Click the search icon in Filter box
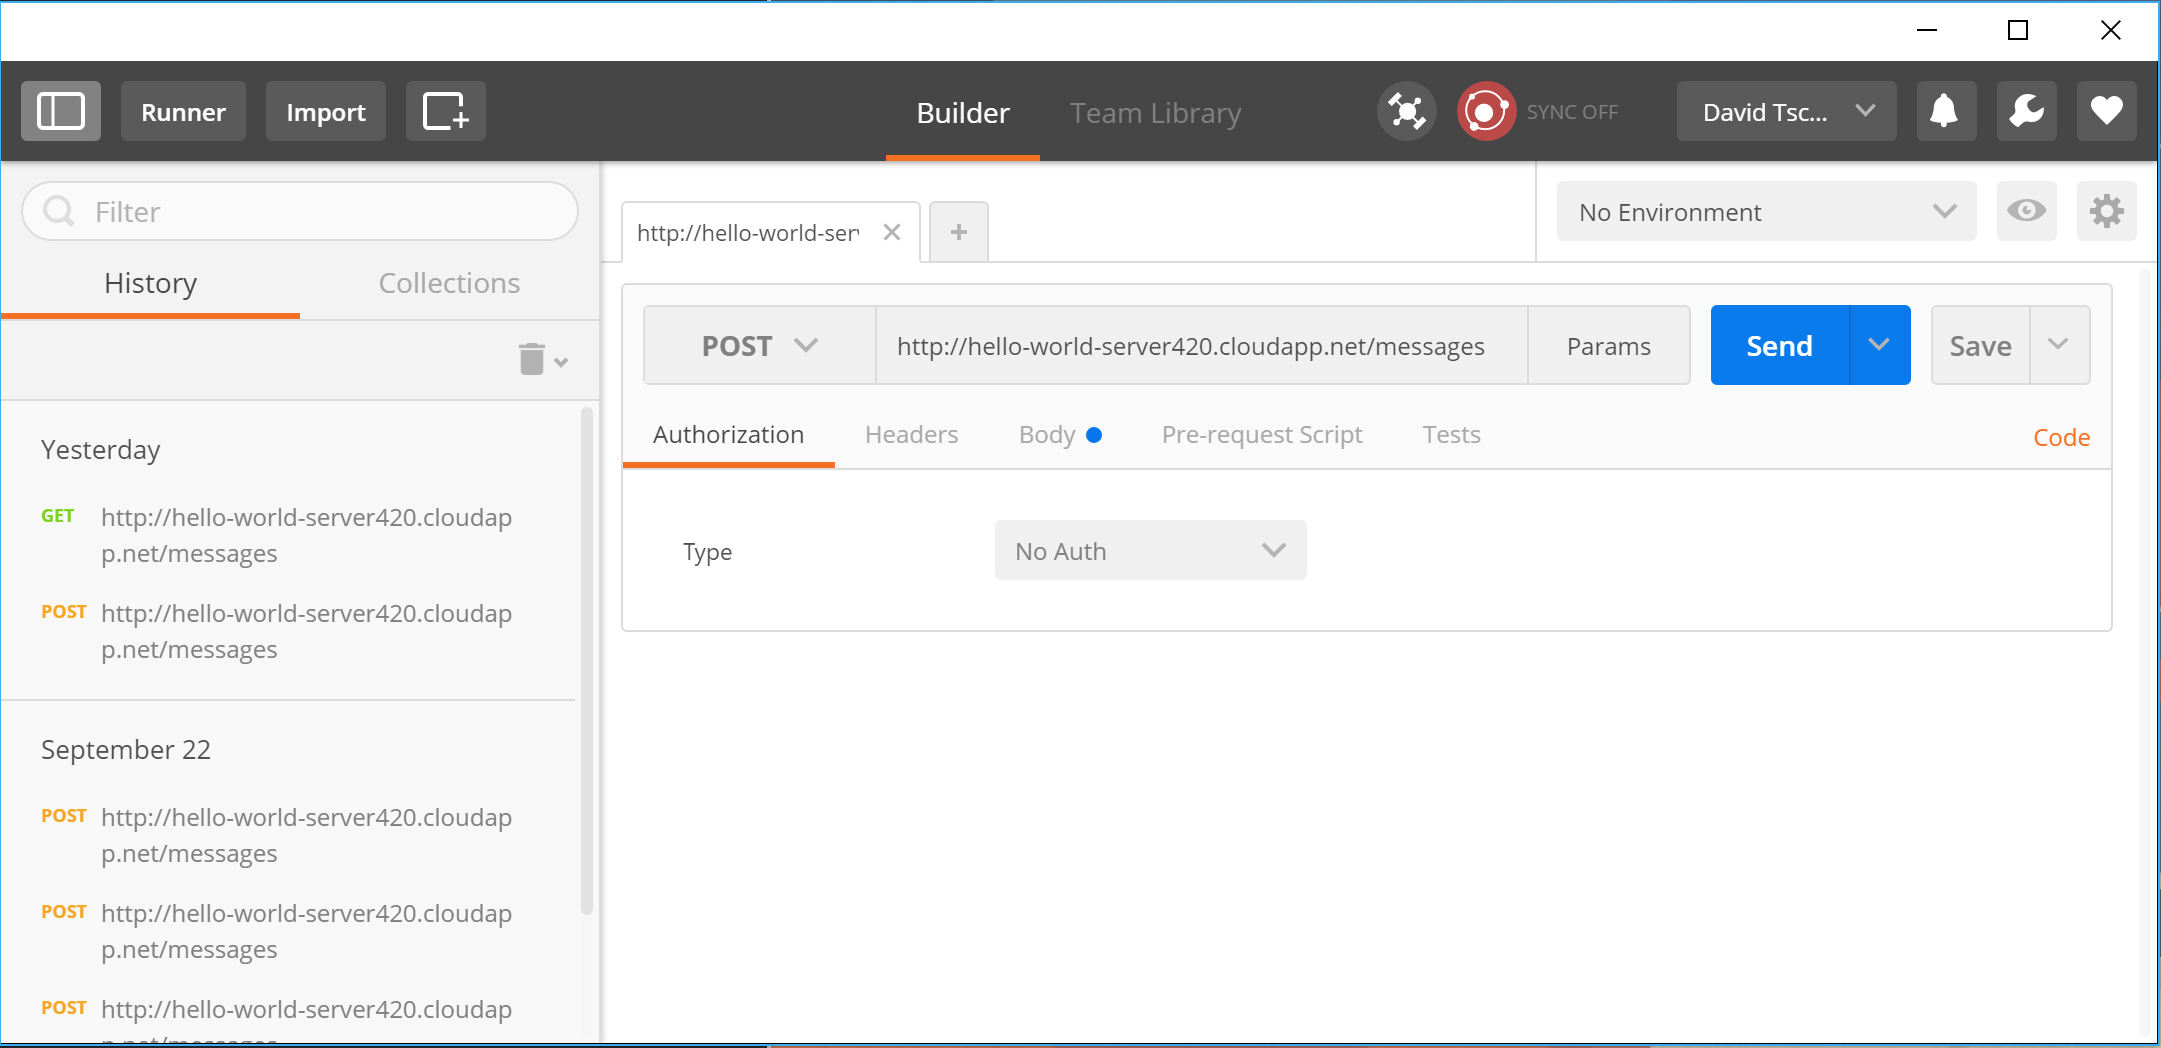This screenshot has height=1048, width=2161. click(x=59, y=211)
